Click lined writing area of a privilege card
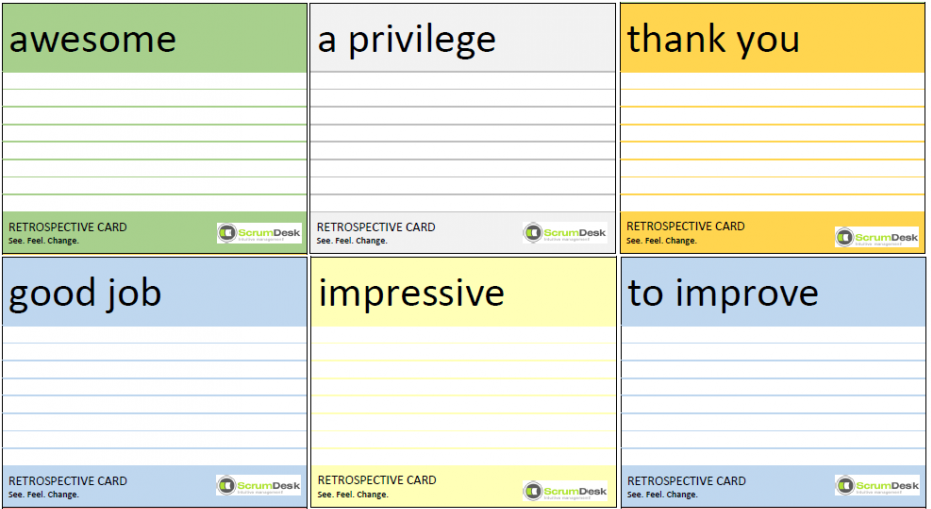 point(463,142)
